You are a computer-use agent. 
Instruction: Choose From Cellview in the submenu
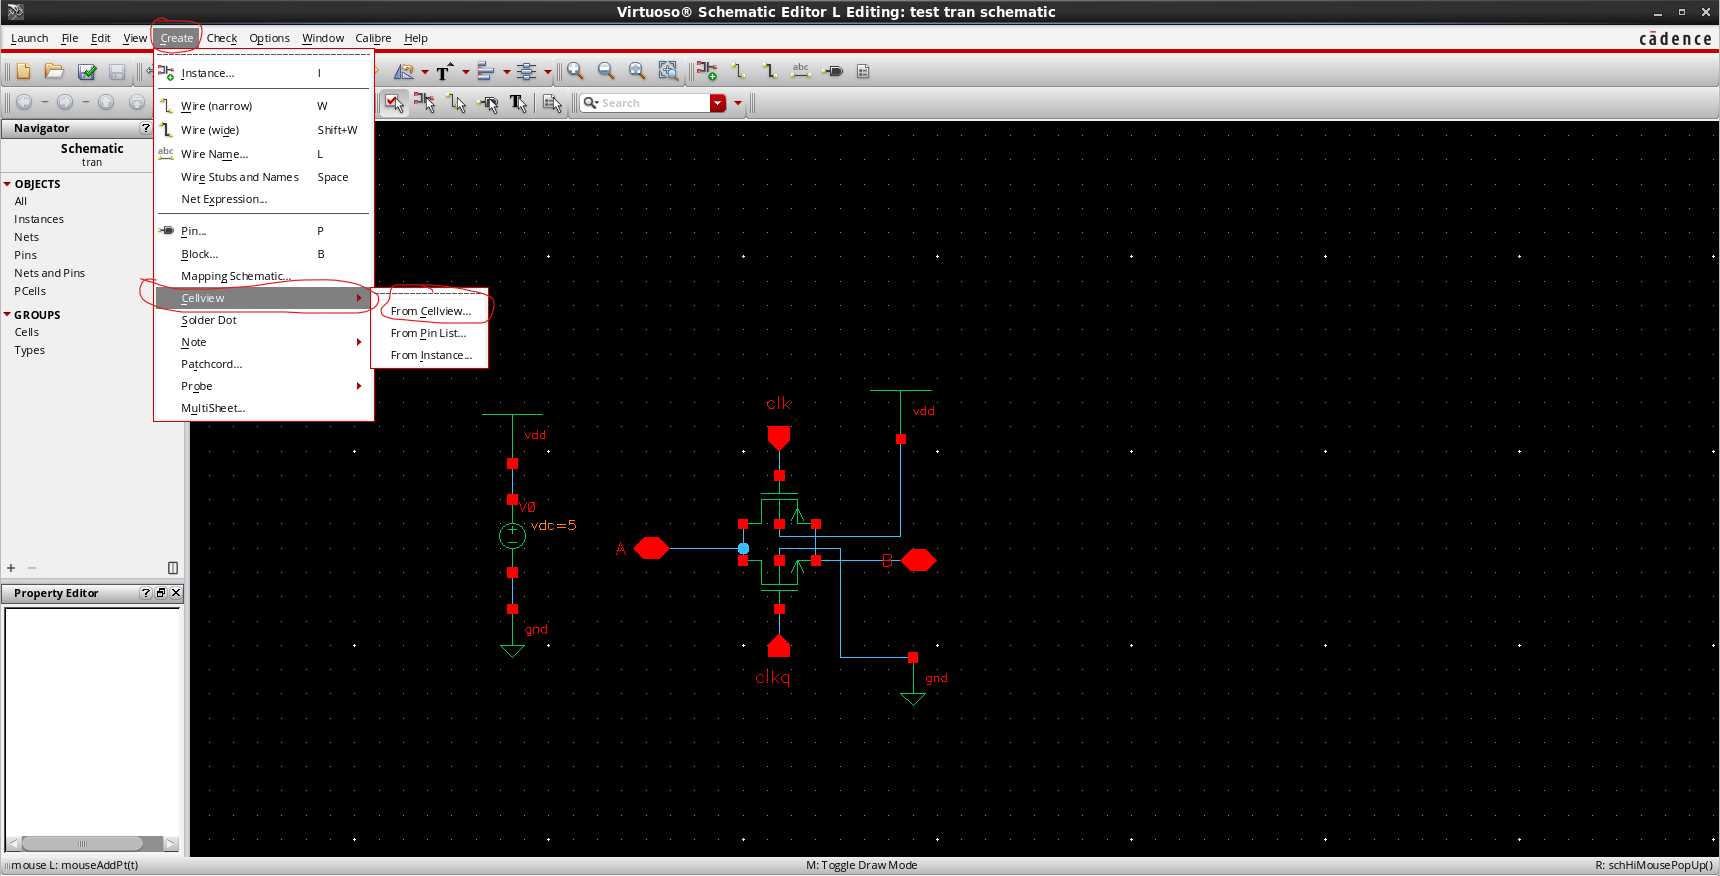pos(430,311)
